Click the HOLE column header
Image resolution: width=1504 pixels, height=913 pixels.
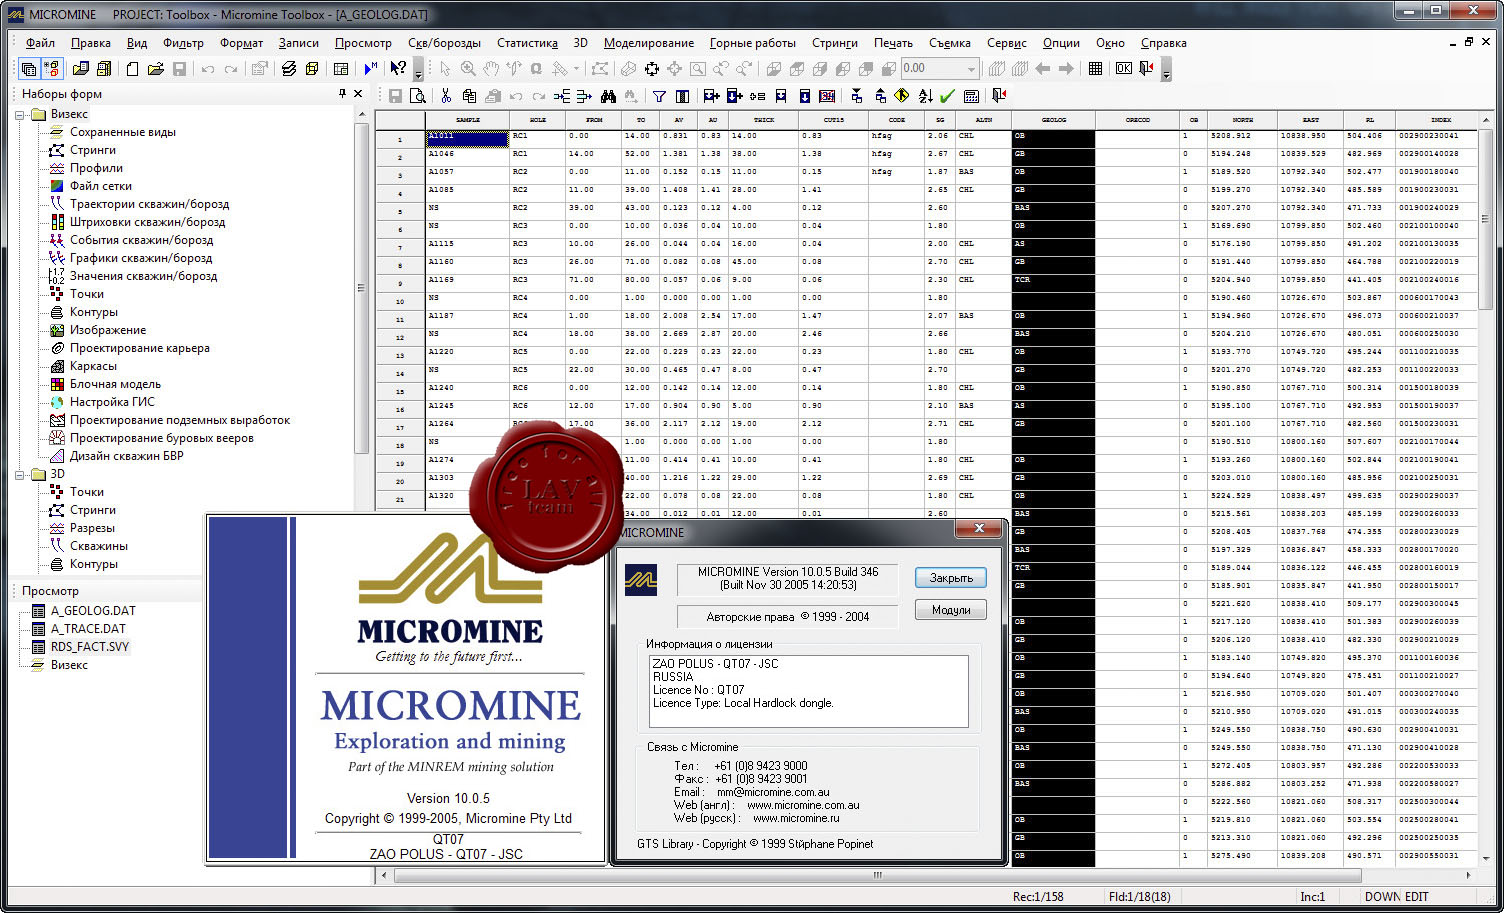tap(538, 120)
